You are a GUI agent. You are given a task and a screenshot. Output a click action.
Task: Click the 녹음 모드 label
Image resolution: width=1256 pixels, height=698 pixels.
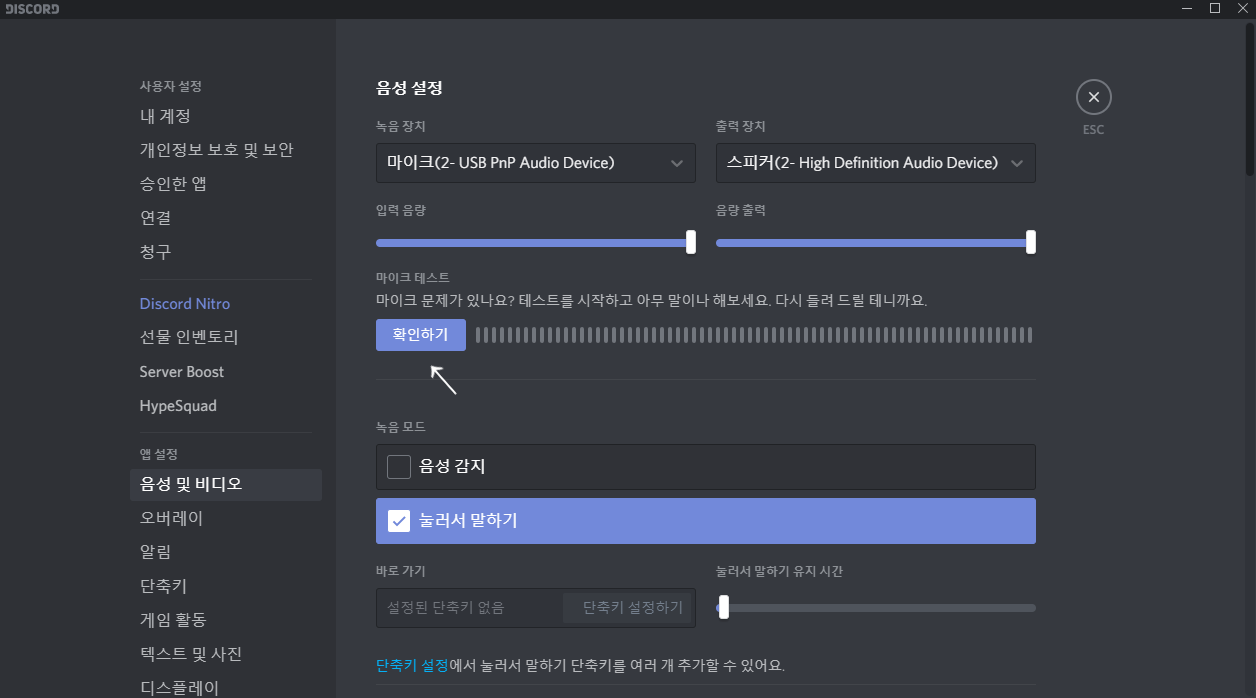coord(401,426)
